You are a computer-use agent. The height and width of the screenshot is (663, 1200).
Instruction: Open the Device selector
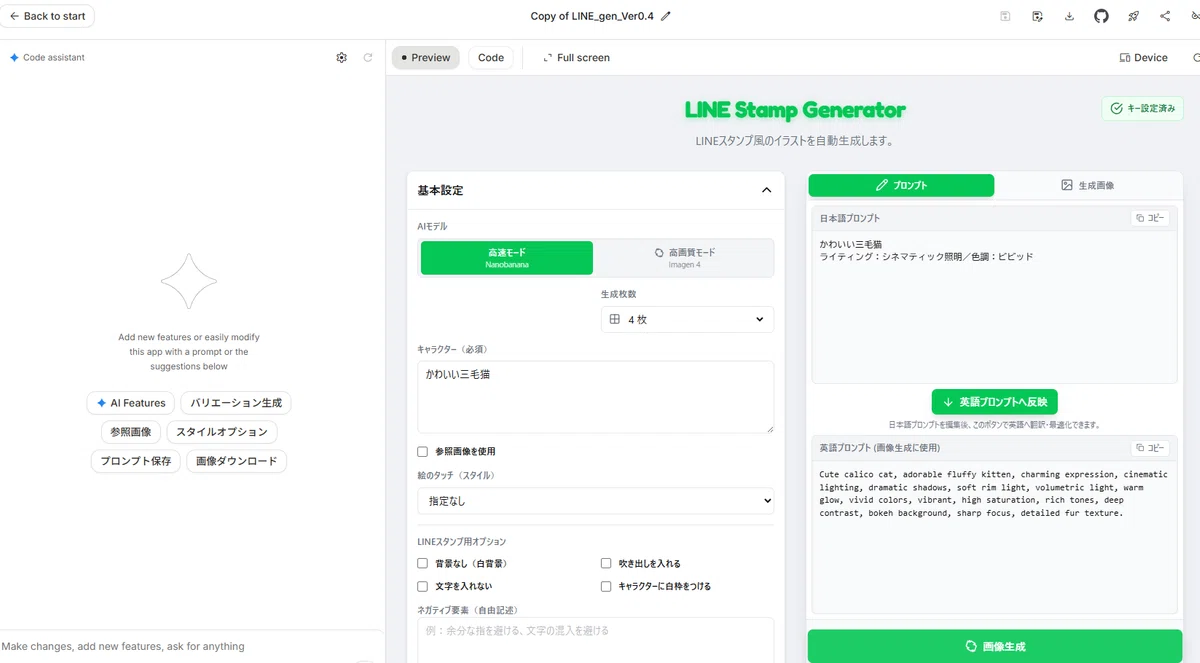(1143, 58)
